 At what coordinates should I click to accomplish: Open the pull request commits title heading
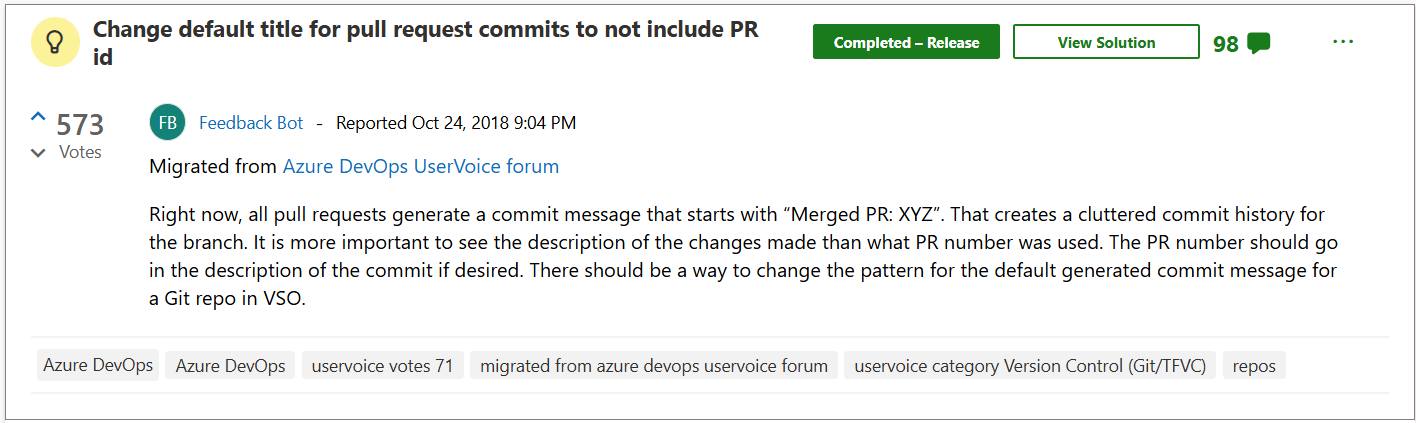425,42
